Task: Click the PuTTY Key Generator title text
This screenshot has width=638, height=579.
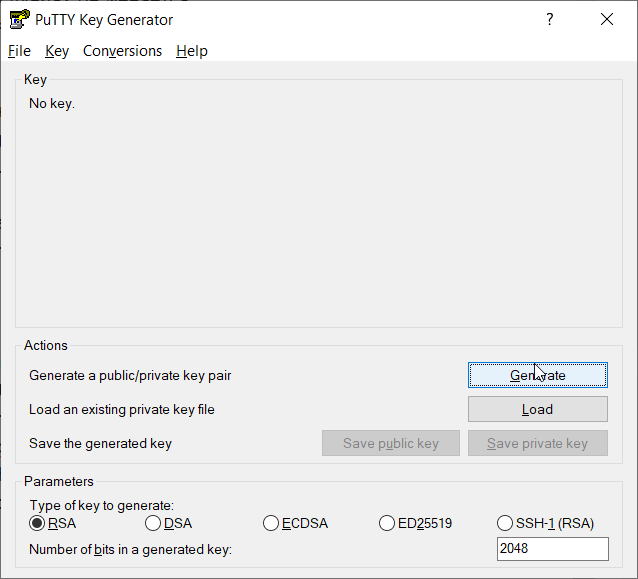Action: (104, 19)
